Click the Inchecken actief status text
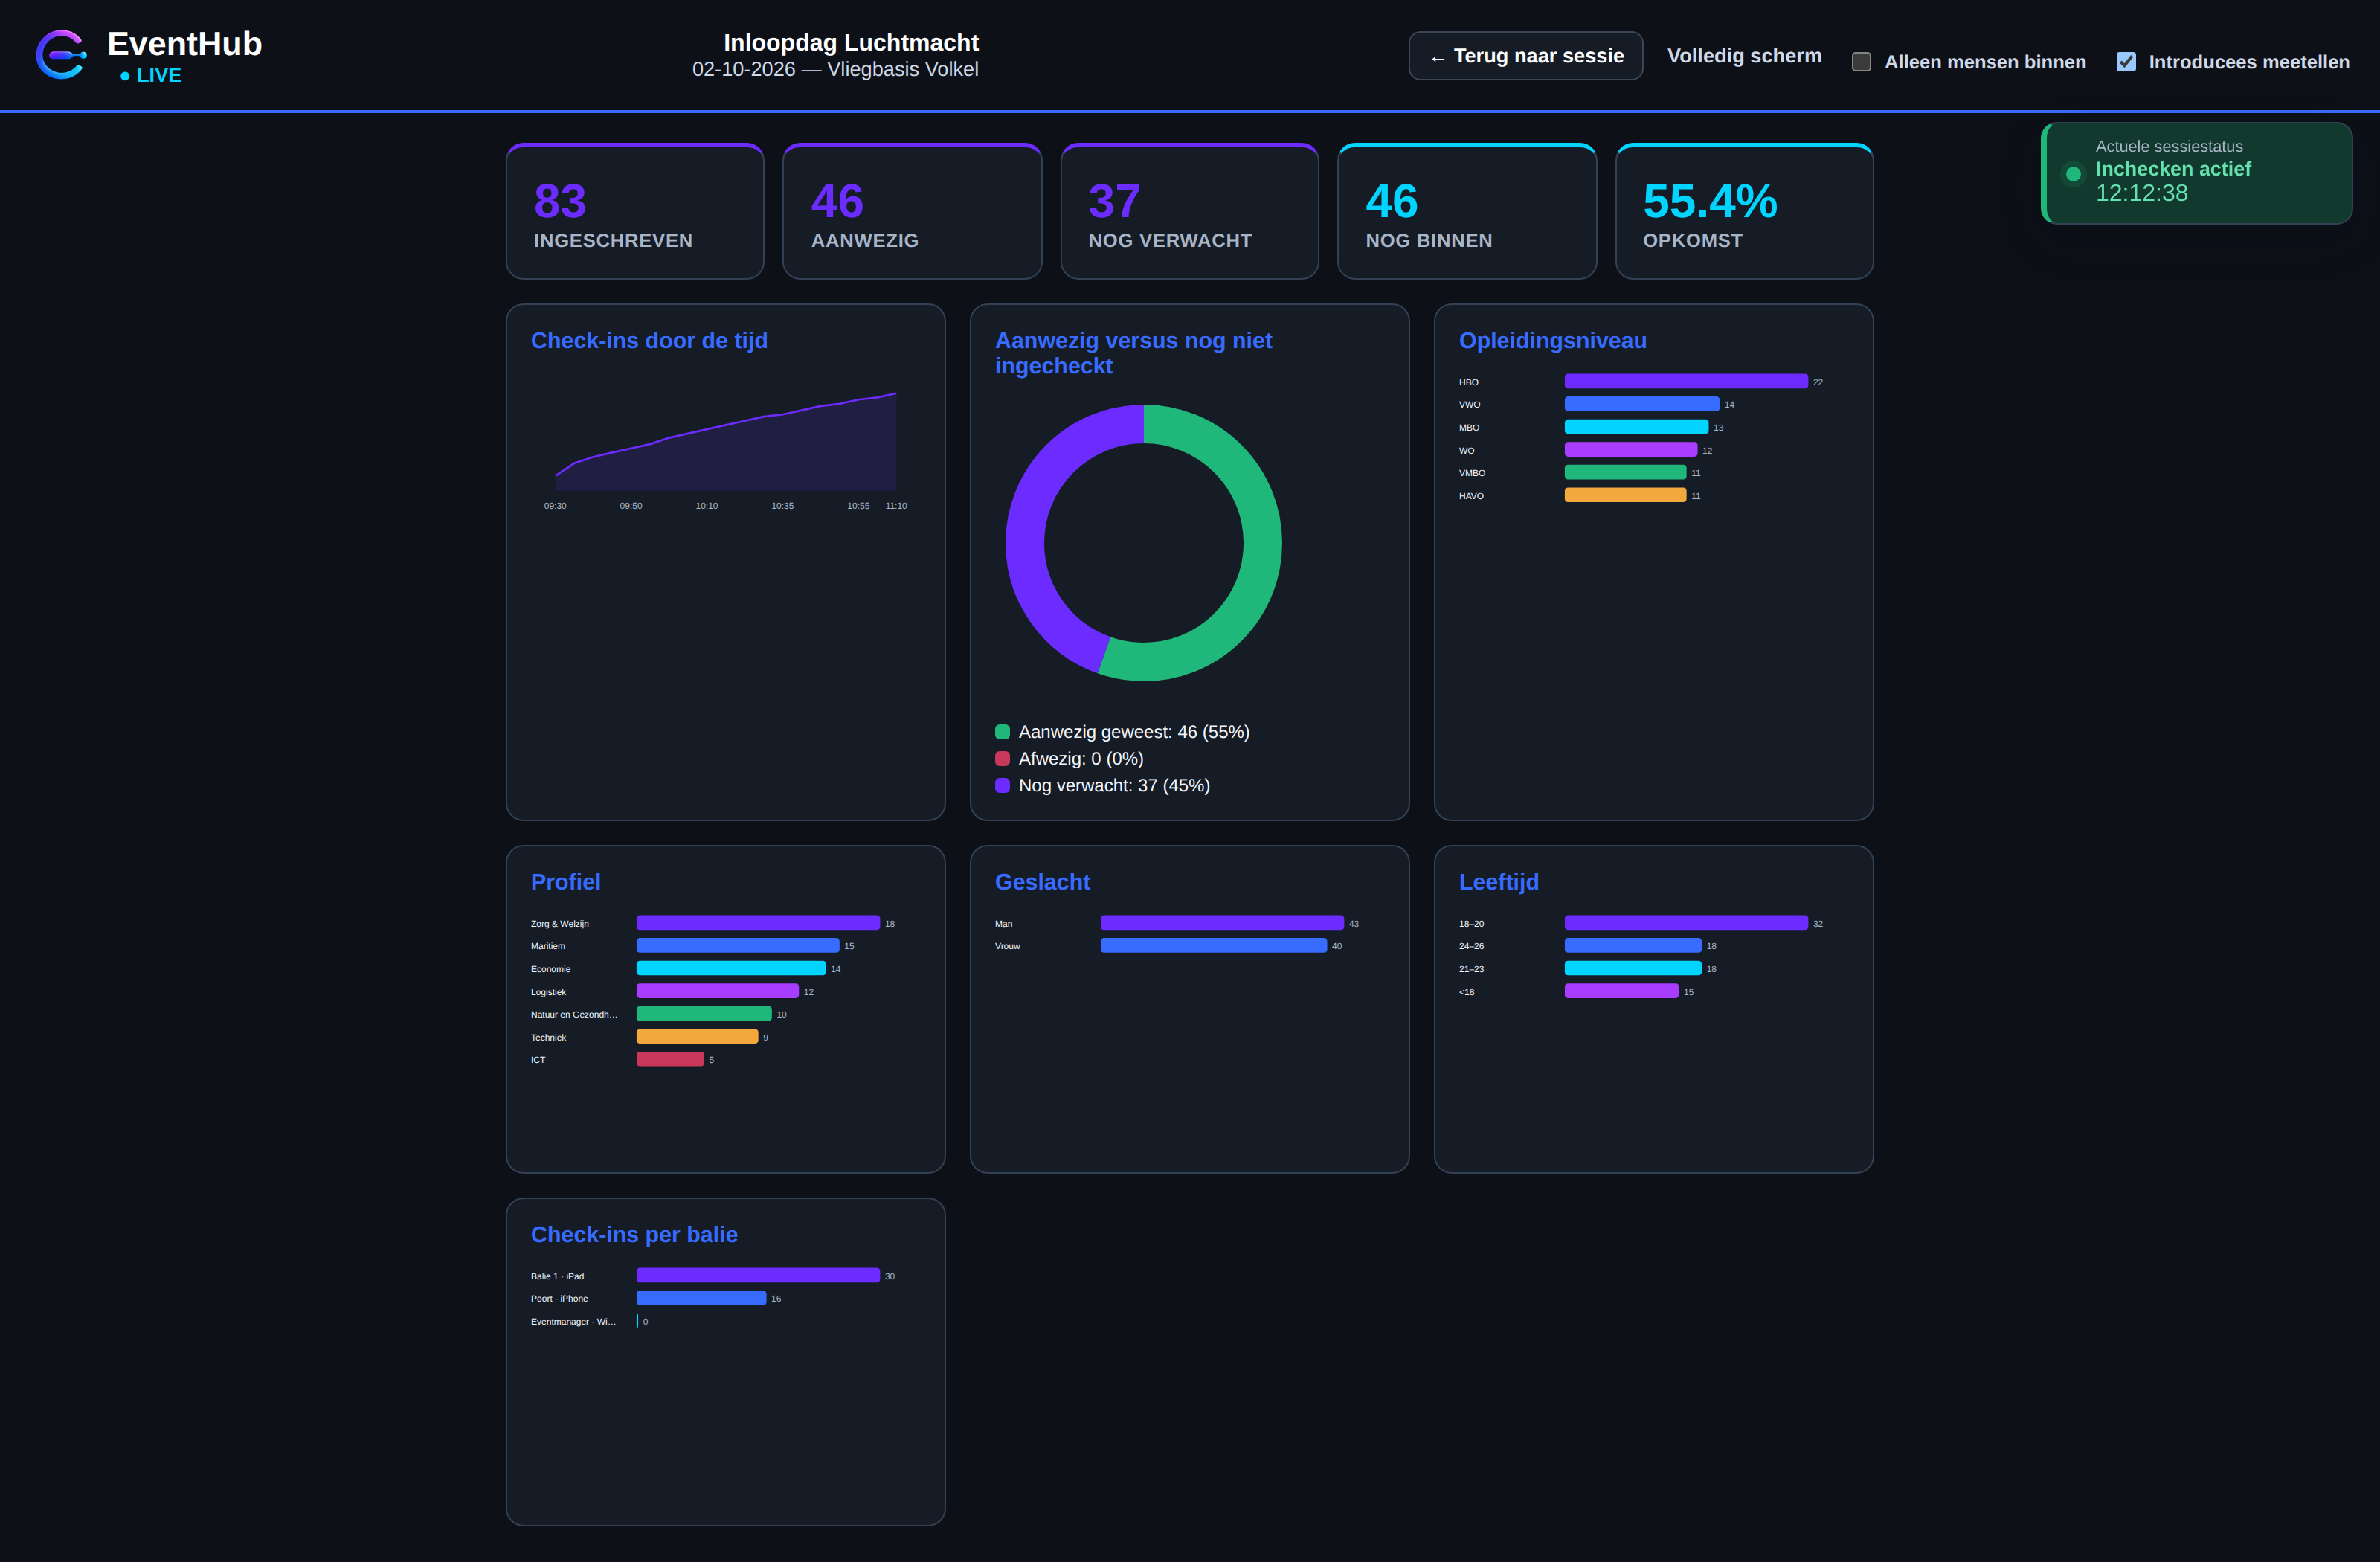The height and width of the screenshot is (1562, 2380). click(2173, 169)
